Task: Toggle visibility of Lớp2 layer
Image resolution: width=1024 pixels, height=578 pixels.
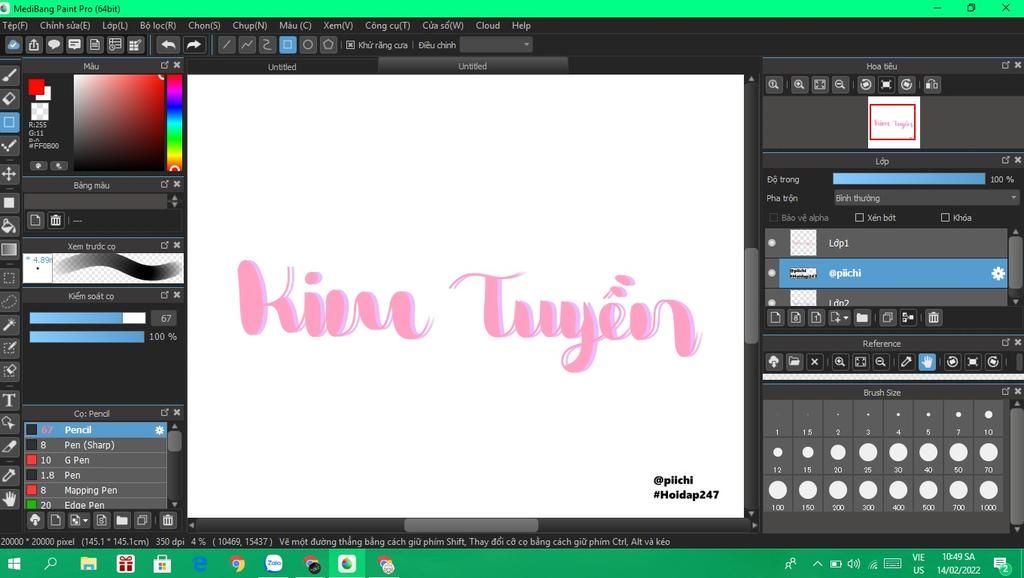Action: click(772, 302)
